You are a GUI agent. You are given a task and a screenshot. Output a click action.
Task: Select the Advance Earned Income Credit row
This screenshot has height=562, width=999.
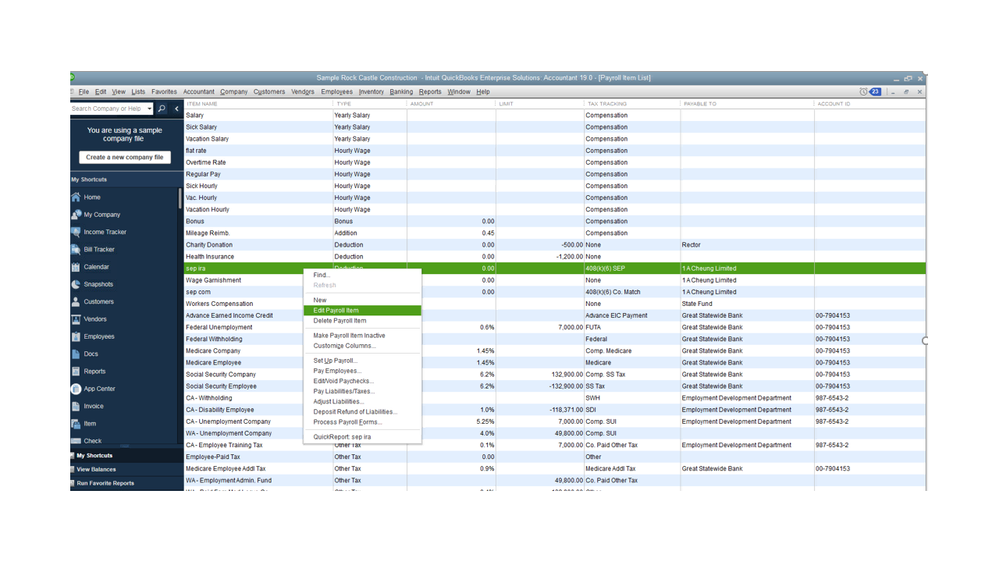(554, 316)
